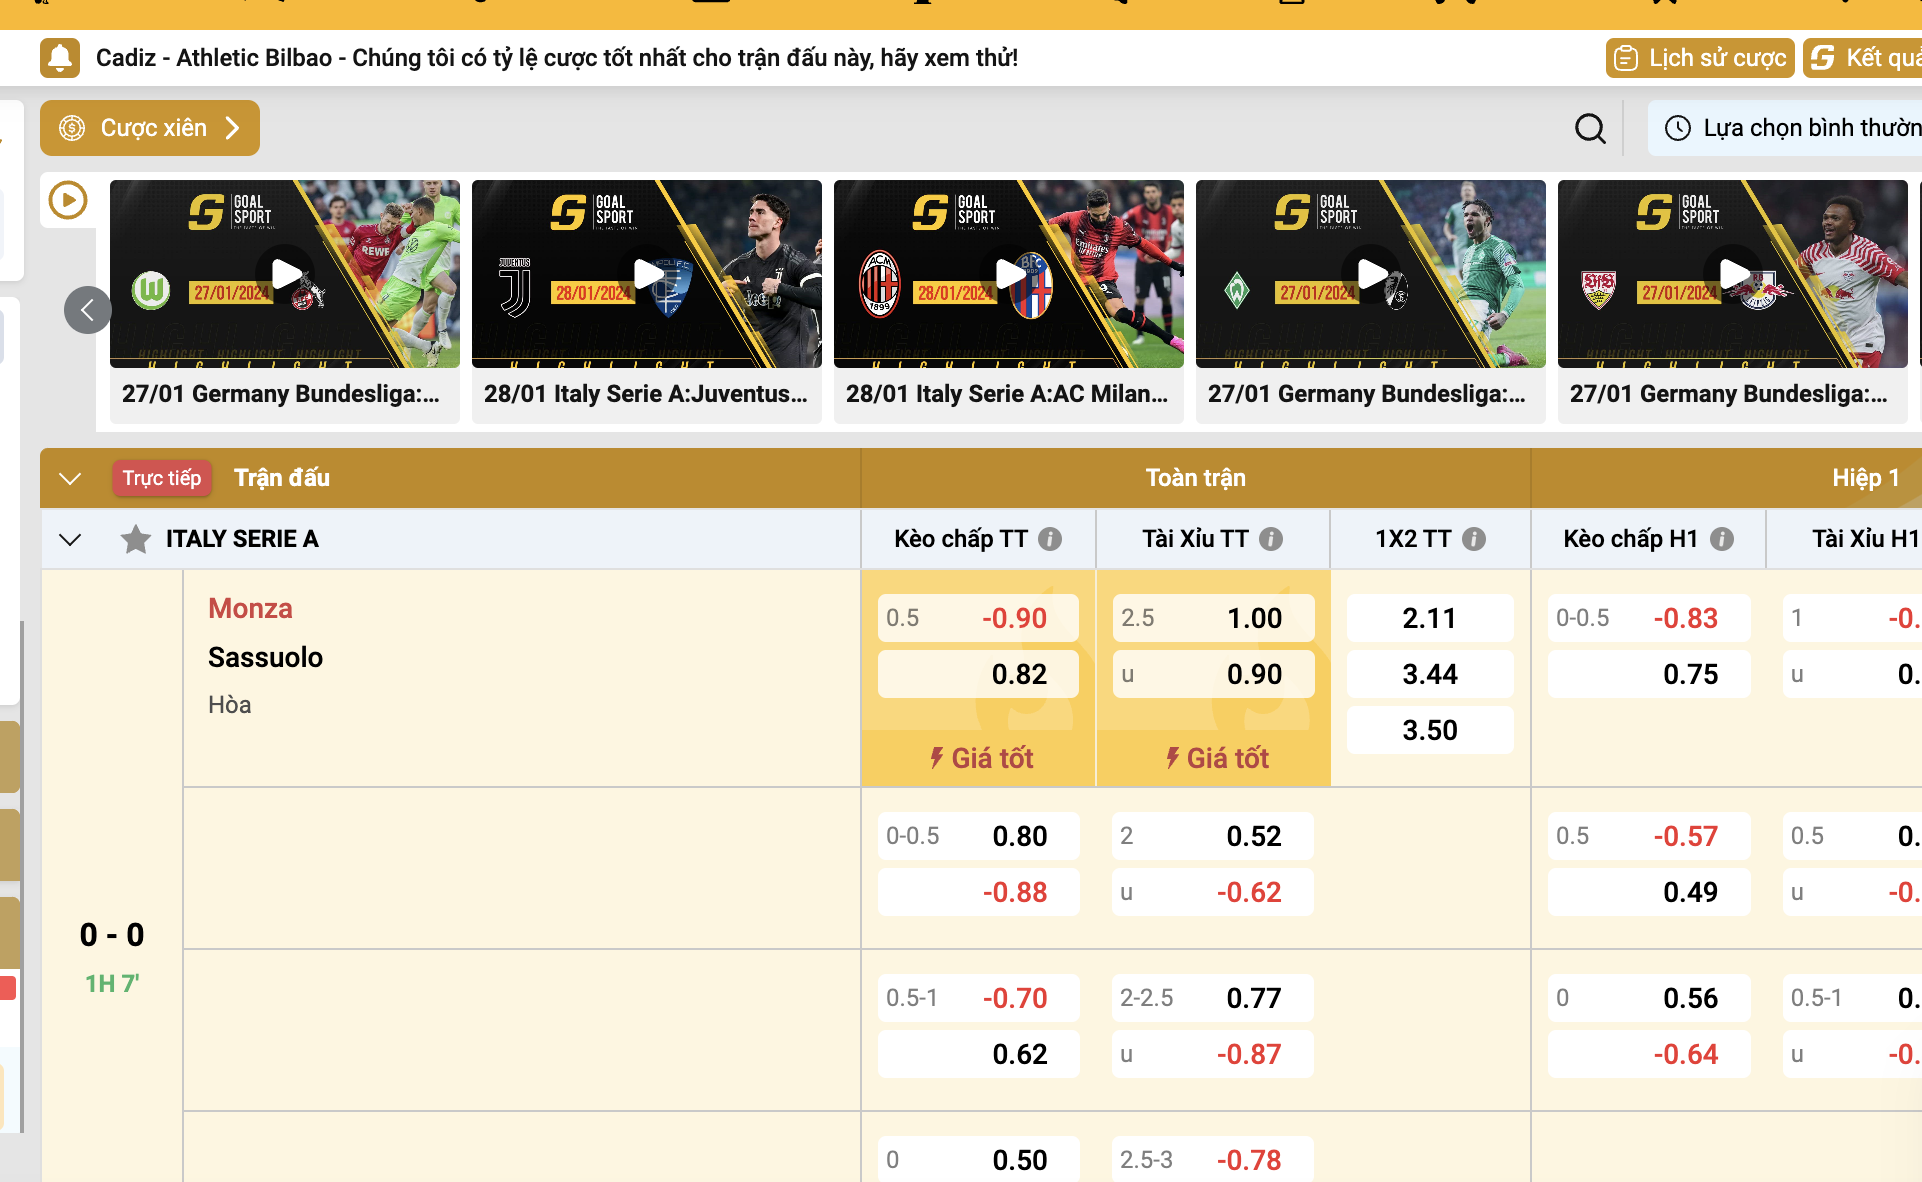Open Cadiz - Athletic Bilbao announcement link
This screenshot has height=1182, width=1922.
pyautogui.click(x=556, y=58)
